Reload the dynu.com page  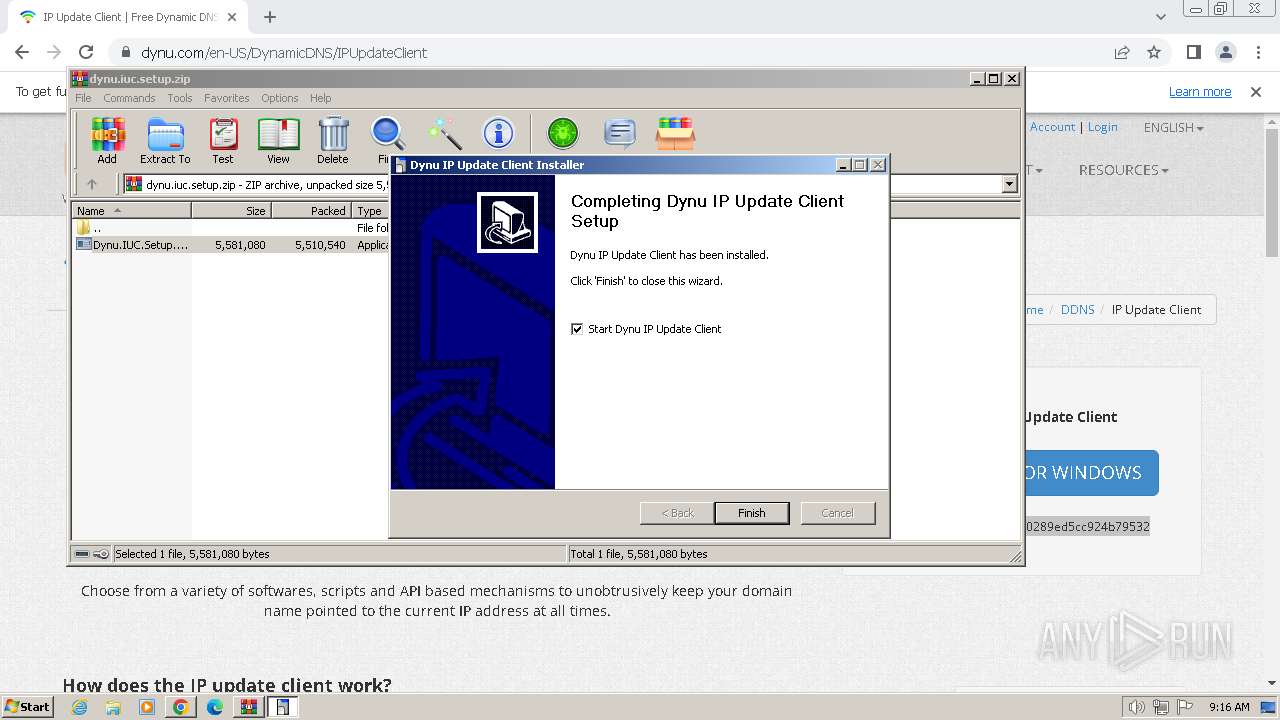(86, 52)
